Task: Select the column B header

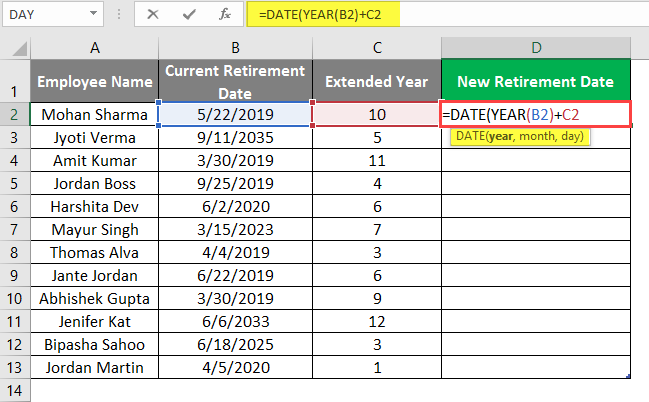Action: pos(235,47)
